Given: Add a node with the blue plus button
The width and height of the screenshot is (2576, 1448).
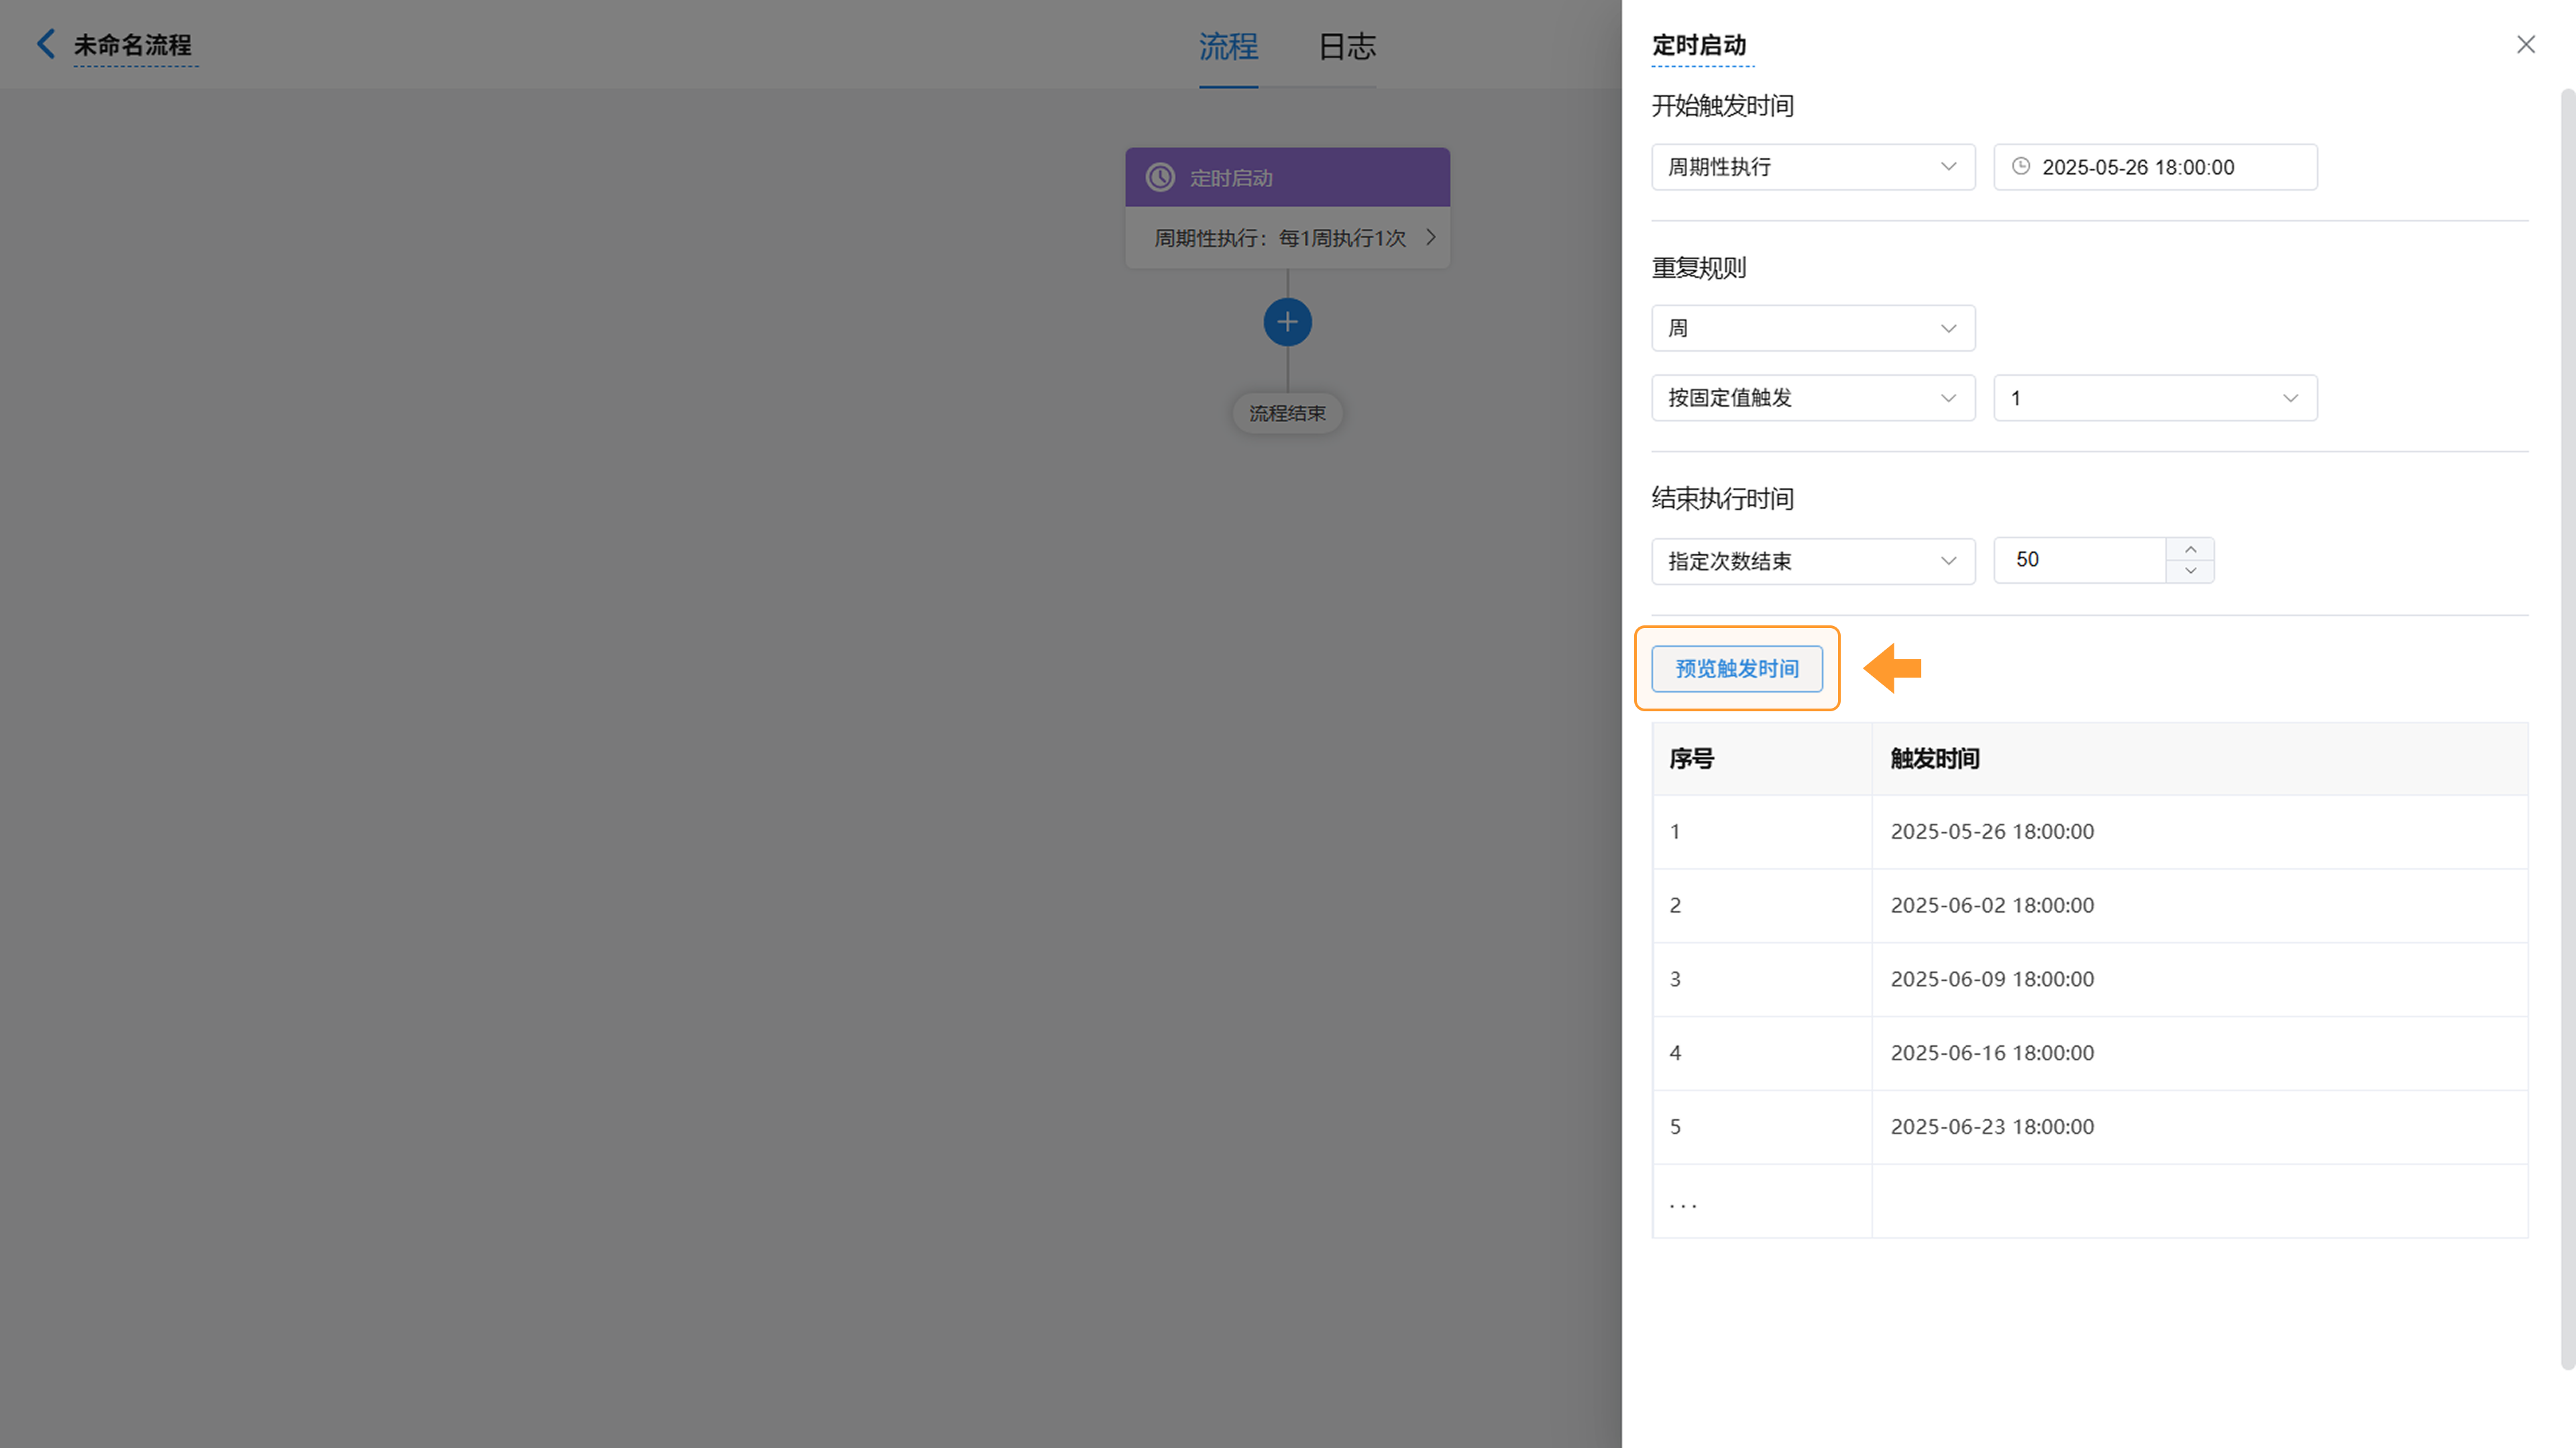Looking at the screenshot, I should point(1287,322).
